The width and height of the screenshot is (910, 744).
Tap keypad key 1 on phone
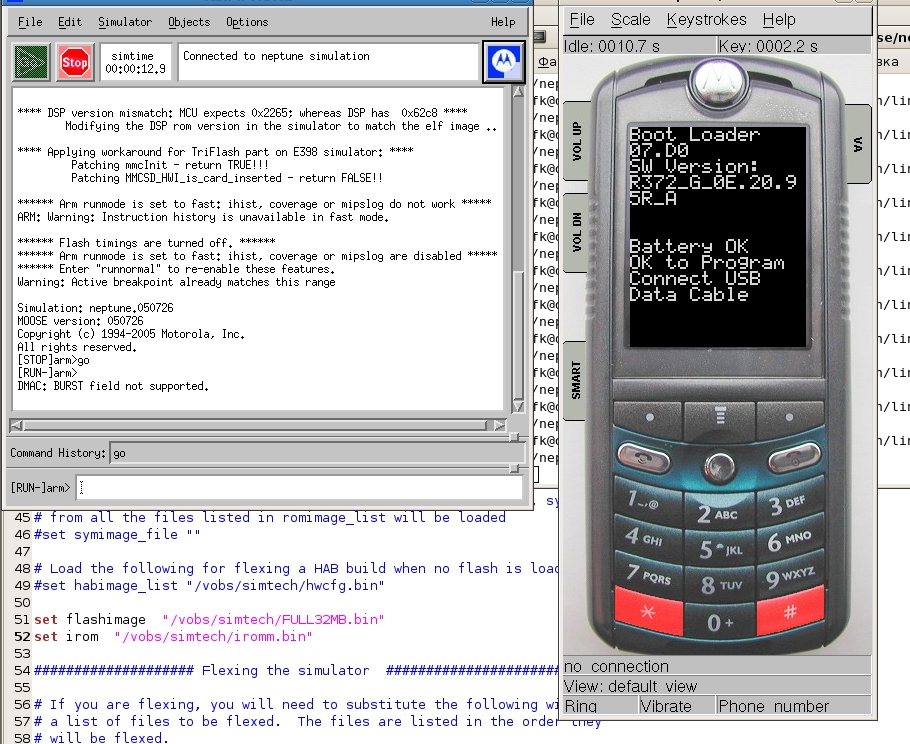coord(647,500)
